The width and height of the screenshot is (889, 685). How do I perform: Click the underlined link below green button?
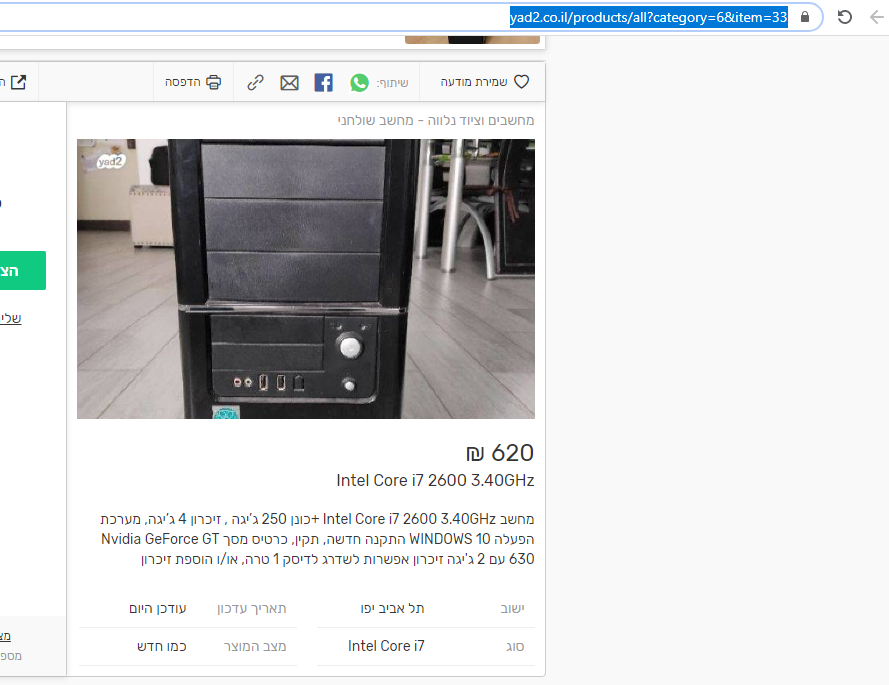click(x=11, y=318)
